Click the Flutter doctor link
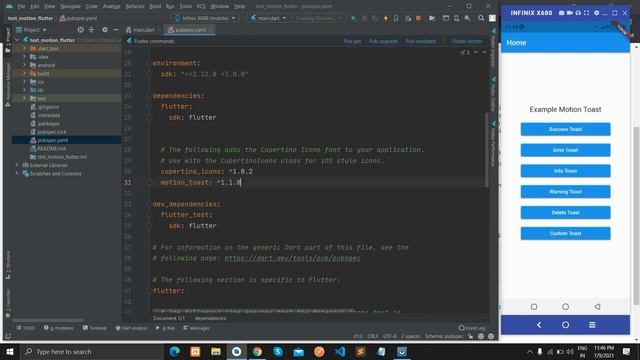Screen dimensions: 640x360 pyautogui.click(x=467, y=41)
